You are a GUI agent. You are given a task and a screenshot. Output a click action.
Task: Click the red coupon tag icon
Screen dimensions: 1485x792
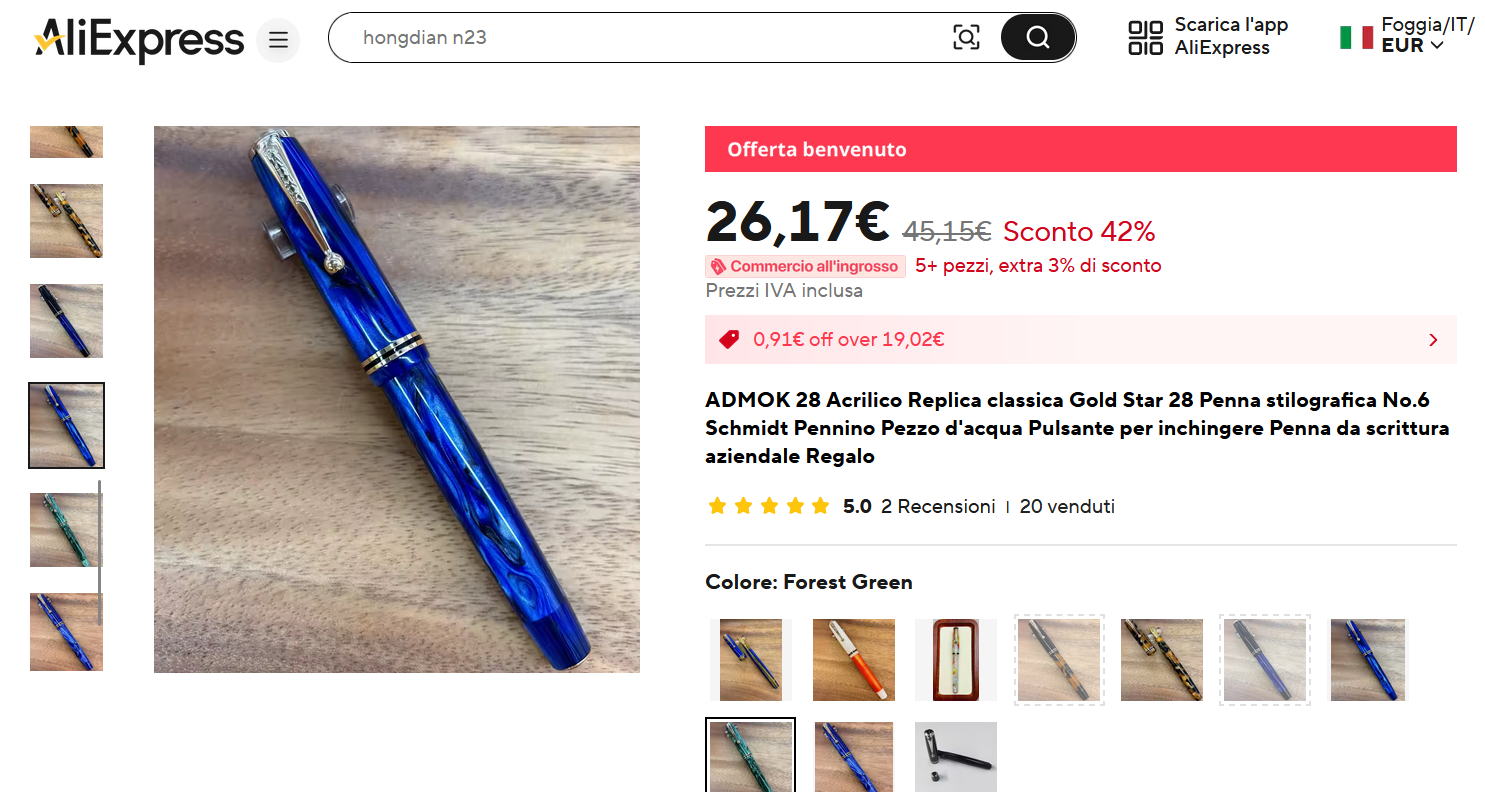729,339
